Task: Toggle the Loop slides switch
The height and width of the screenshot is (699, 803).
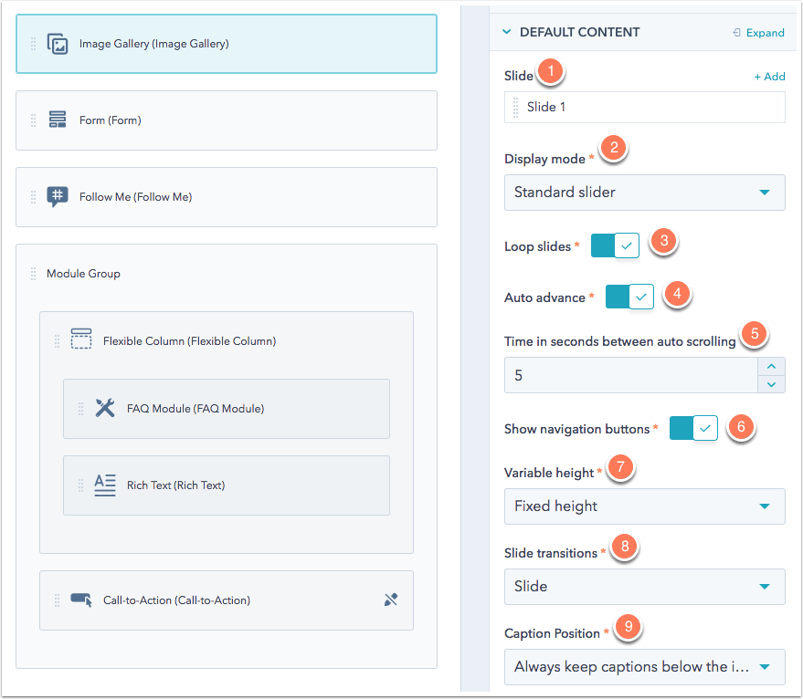Action: 615,246
